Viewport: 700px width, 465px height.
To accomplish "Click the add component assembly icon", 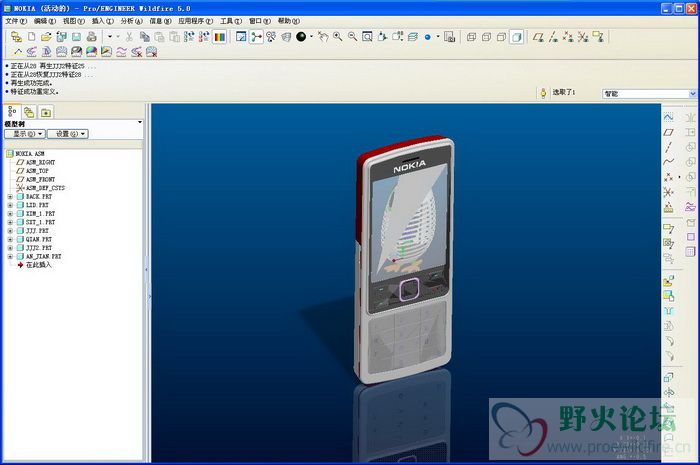I will click(x=668, y=281).
